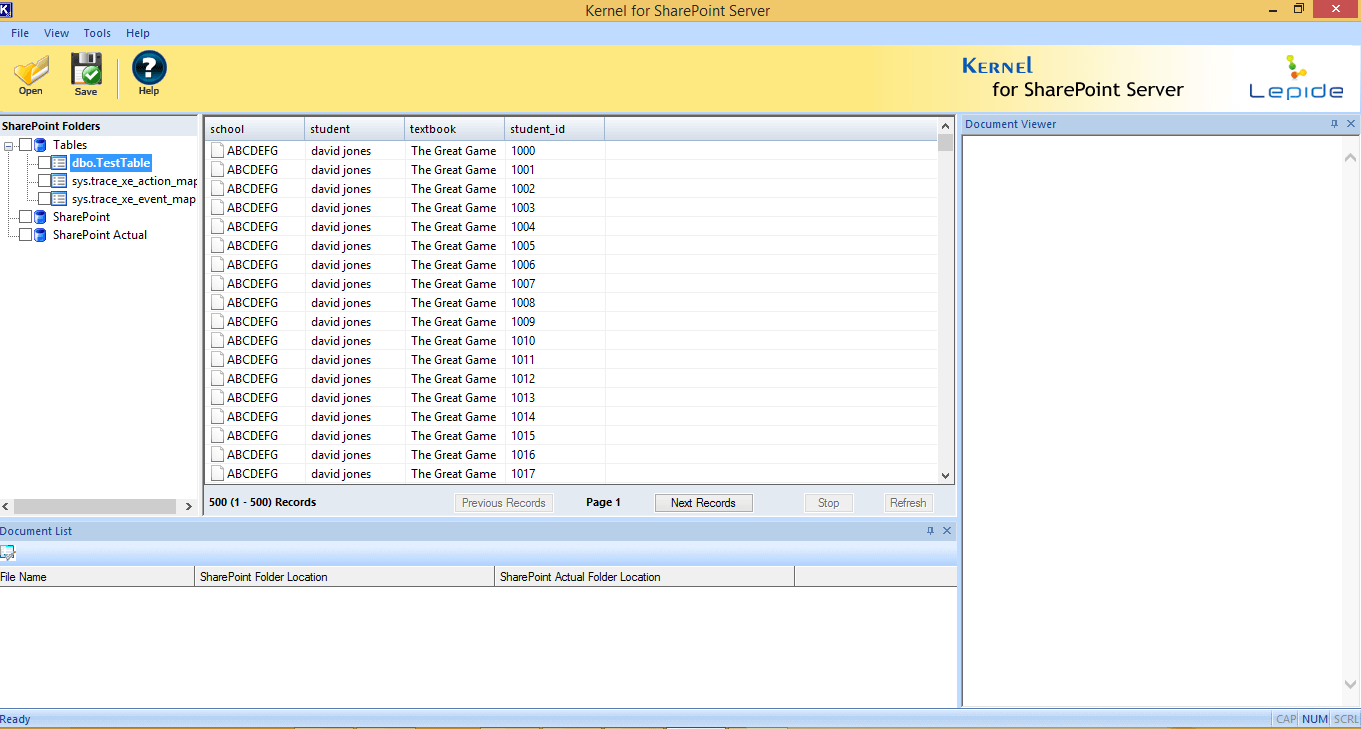Select student_id cell 1003
Image resolution: width=1361 pixels, height=729 pixels.
pyautogui.click(x=523, y=208)
